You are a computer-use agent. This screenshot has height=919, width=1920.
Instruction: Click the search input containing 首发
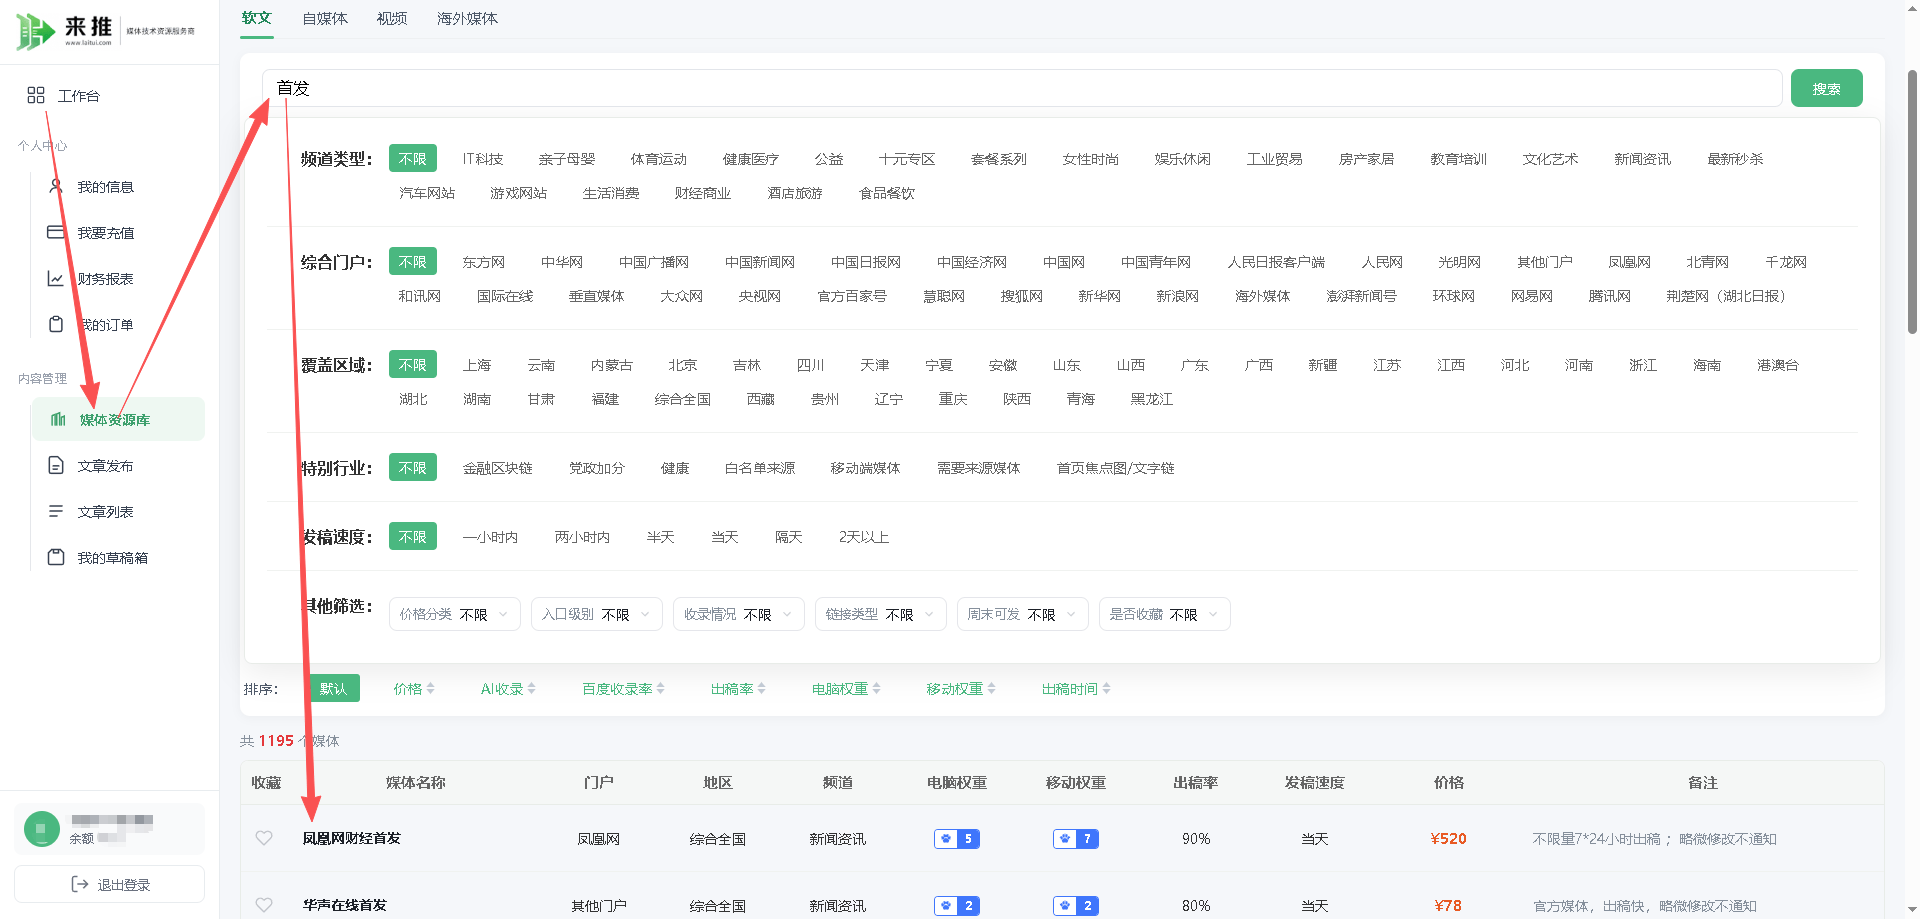[x=1022, y=88]
